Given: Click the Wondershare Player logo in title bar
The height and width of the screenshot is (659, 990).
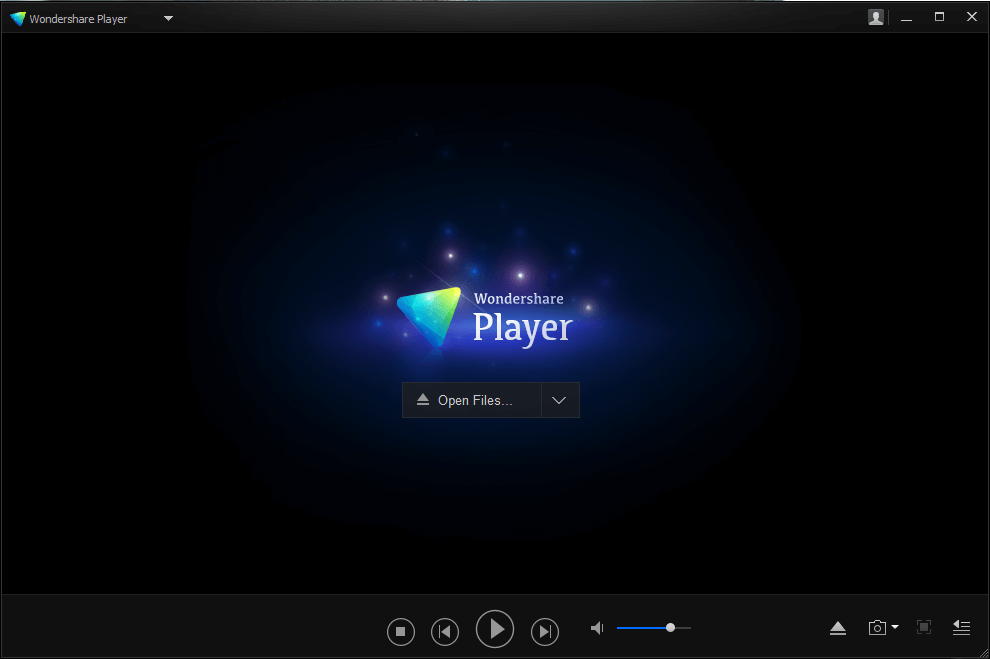Looking at the screenshot, I should 18,19.
